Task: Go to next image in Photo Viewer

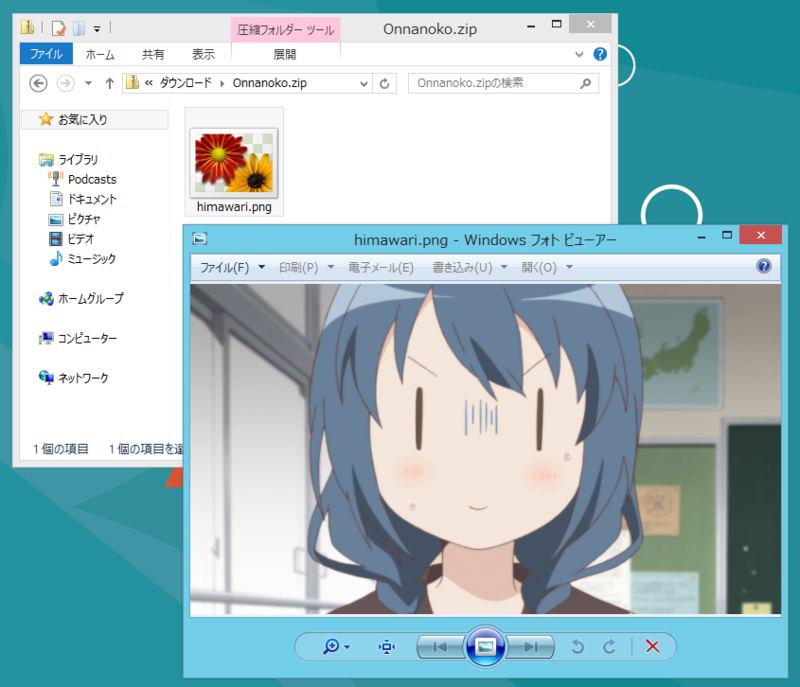Action: click(x=531, y=647)
